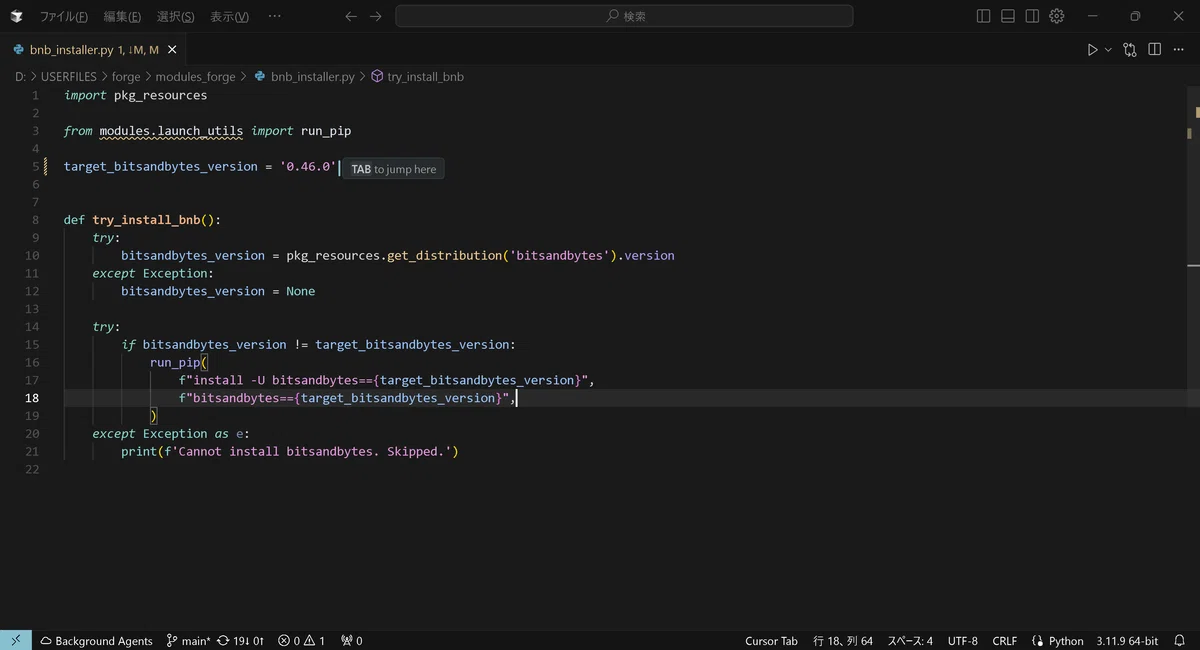Click the TAB to jump here hint
Screen dimensions: 1200x650
click(x=394, y=169)
